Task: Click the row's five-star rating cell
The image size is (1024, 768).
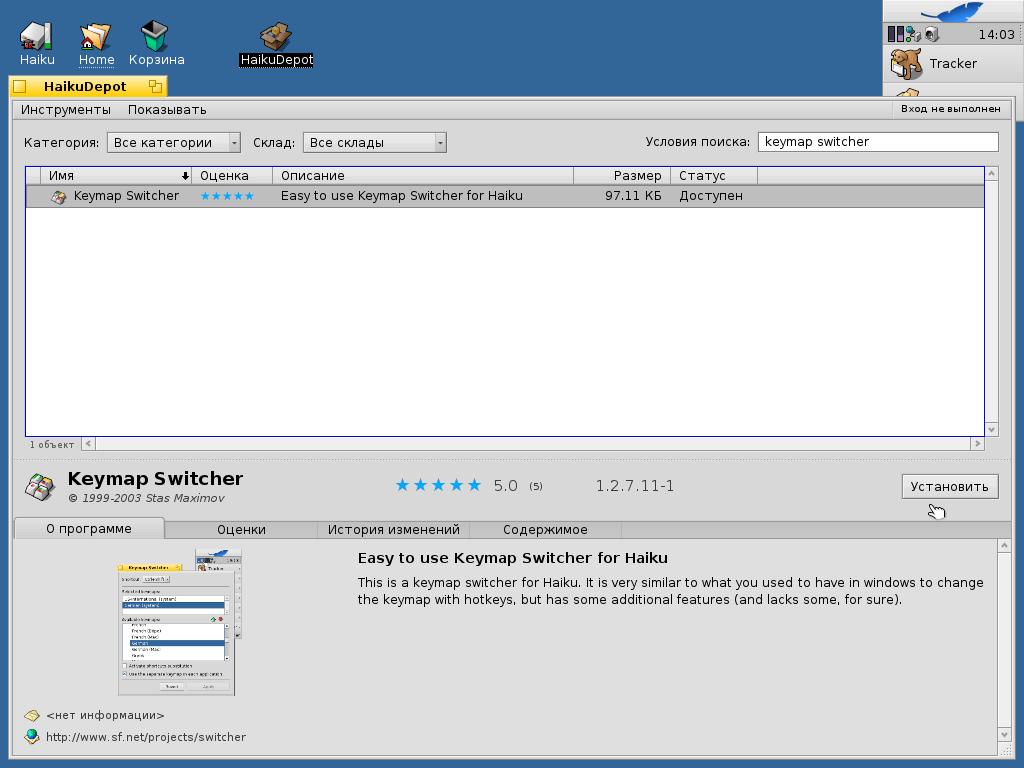Action: click(x=227, y=196)
